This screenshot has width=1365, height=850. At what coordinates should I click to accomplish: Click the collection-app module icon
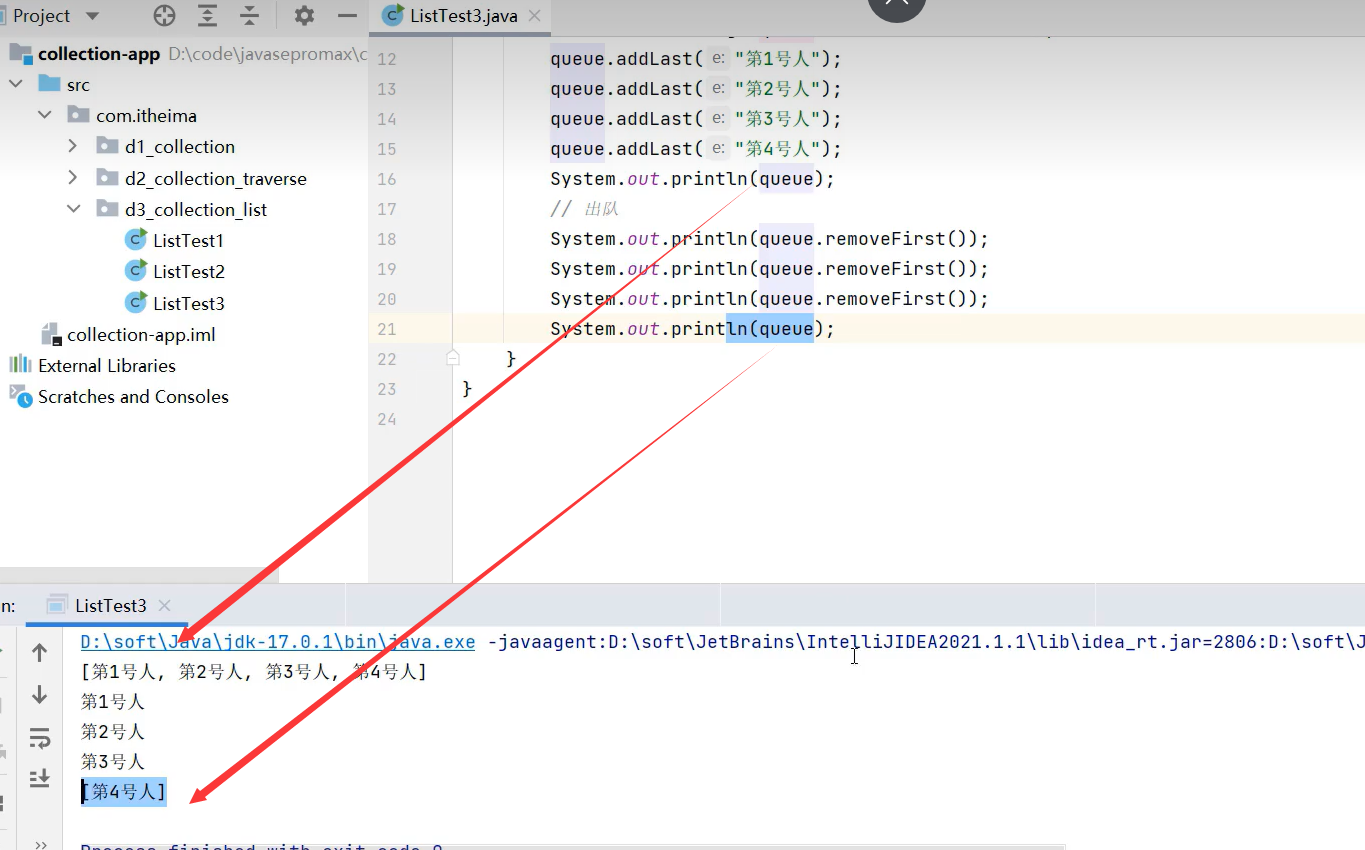(x=20, y=53)
